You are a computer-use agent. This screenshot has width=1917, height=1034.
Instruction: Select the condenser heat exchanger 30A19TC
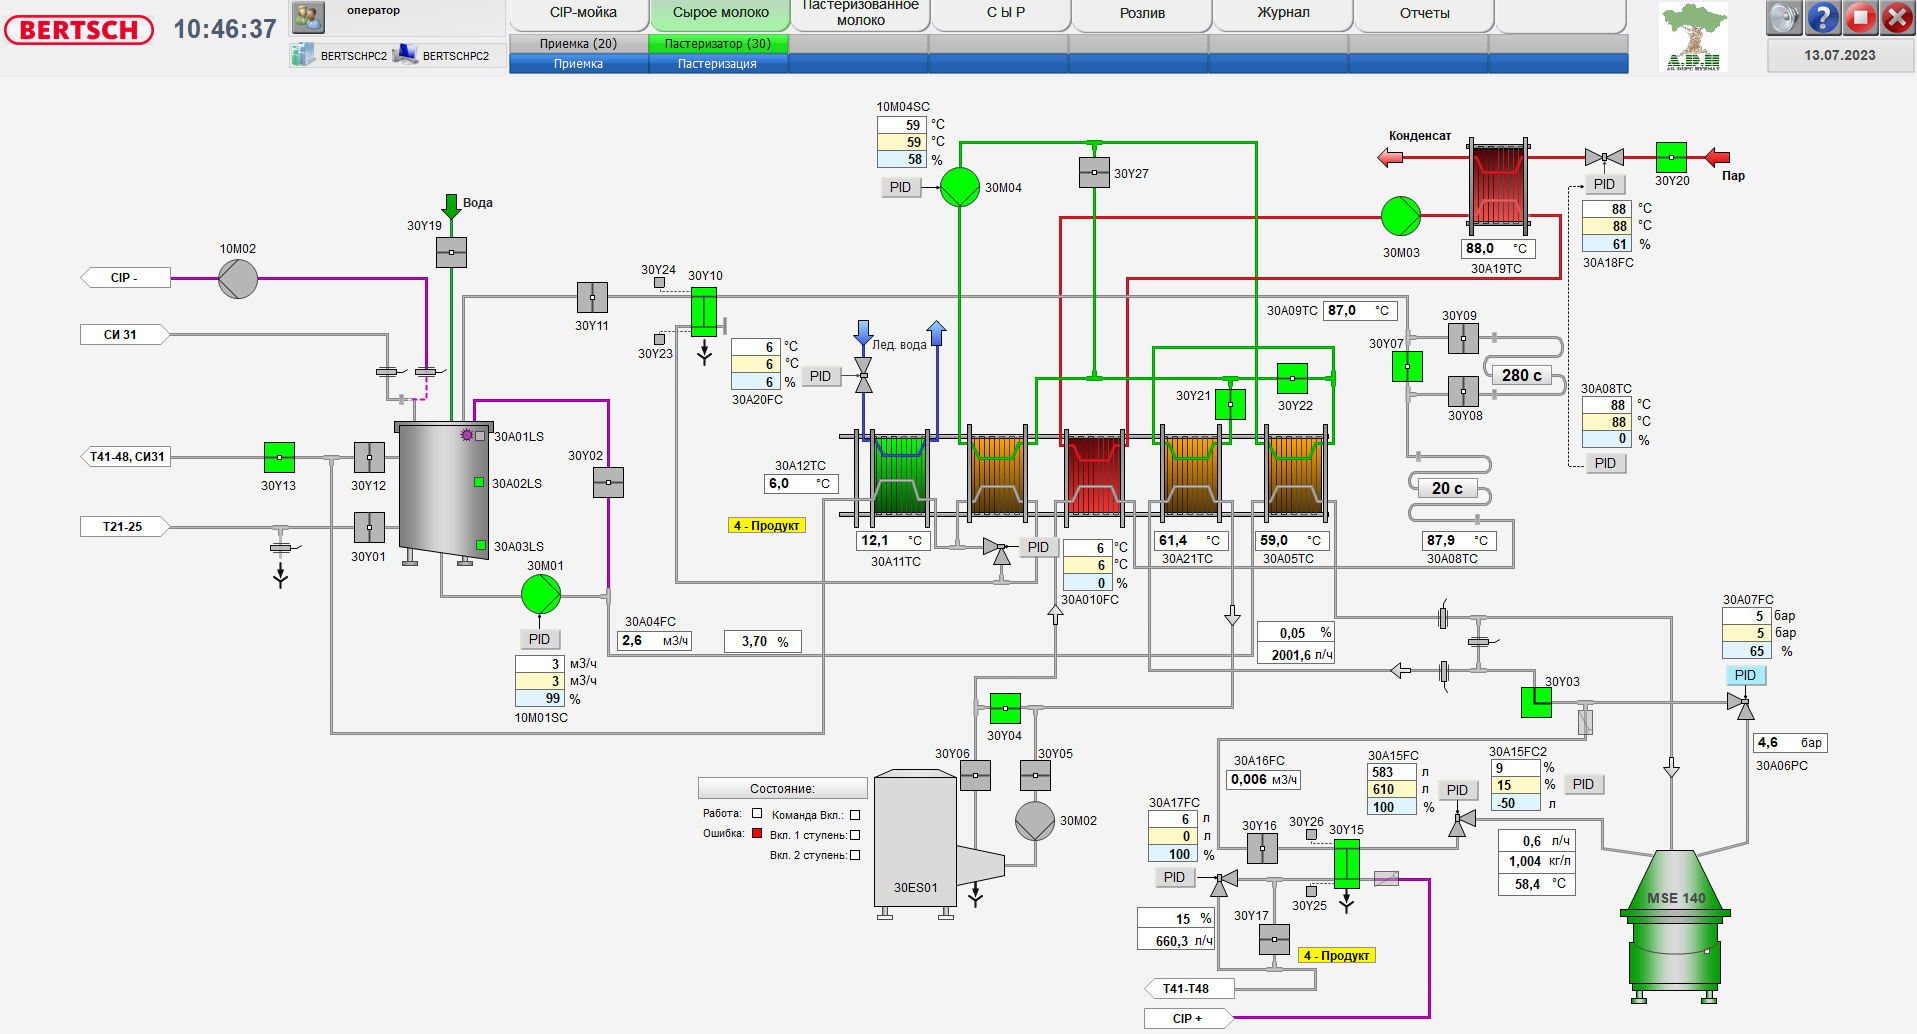coord(1496,186)
